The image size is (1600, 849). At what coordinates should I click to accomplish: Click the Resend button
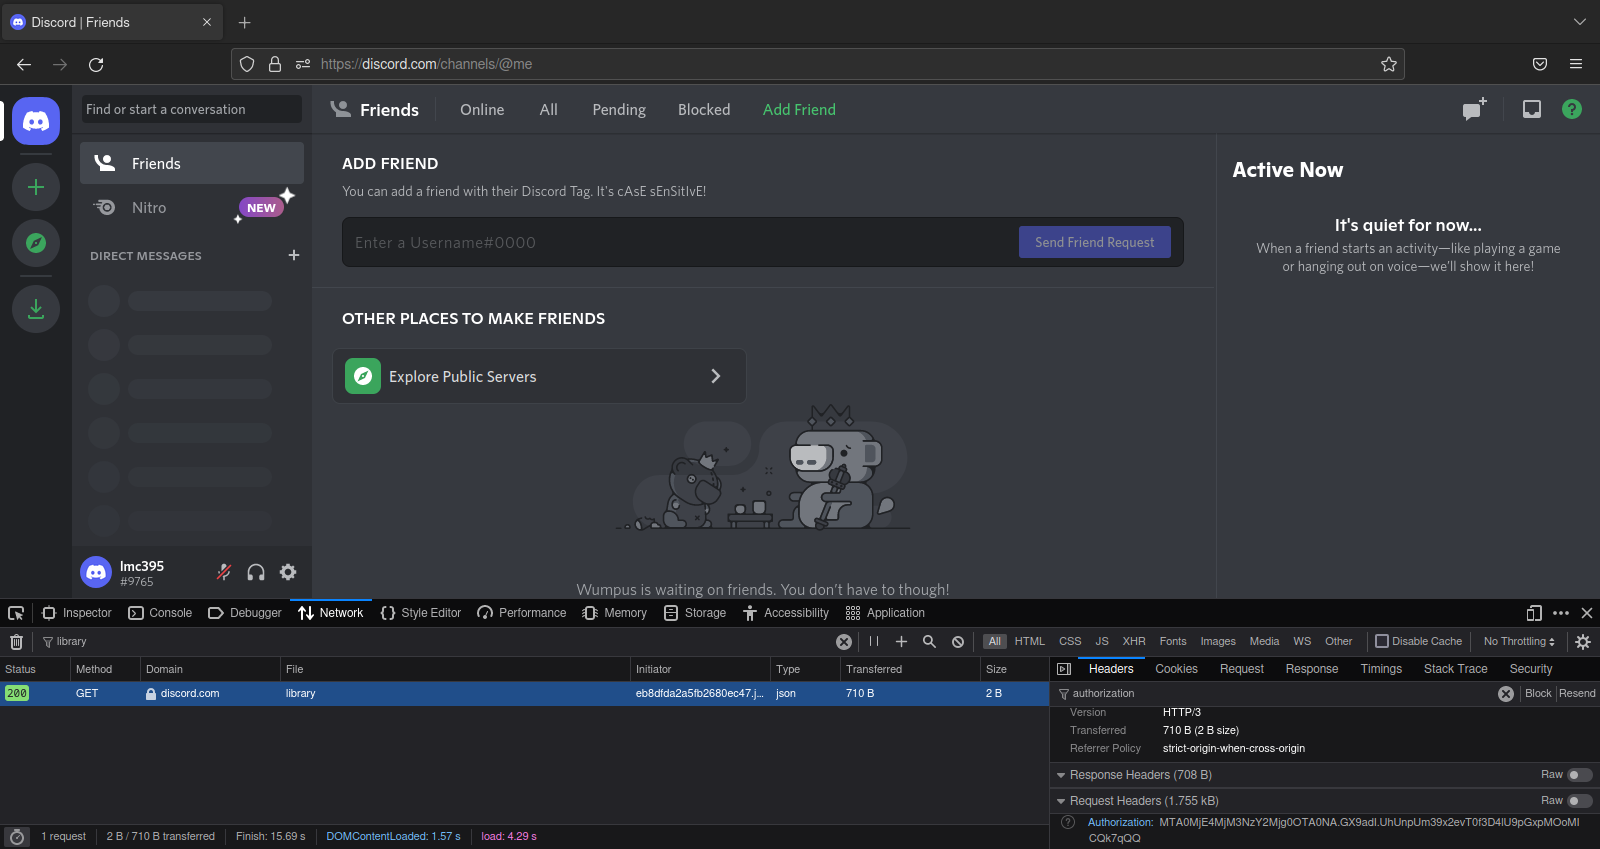point(1577,694)
